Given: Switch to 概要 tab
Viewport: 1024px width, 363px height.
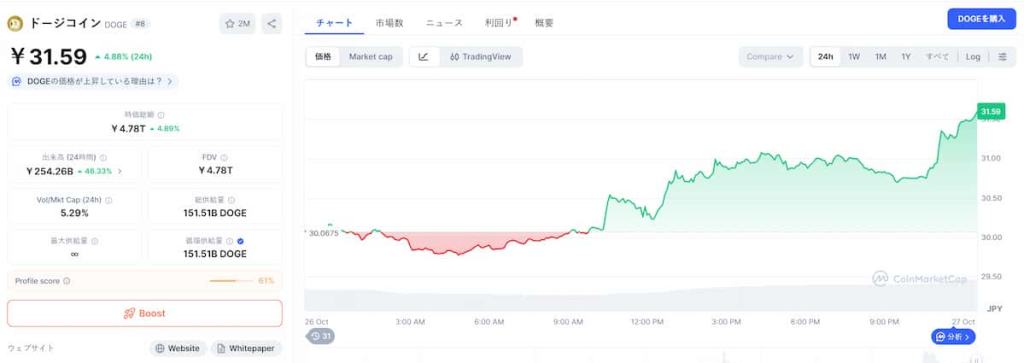Looking at the screenshot, I should (544, 23).
